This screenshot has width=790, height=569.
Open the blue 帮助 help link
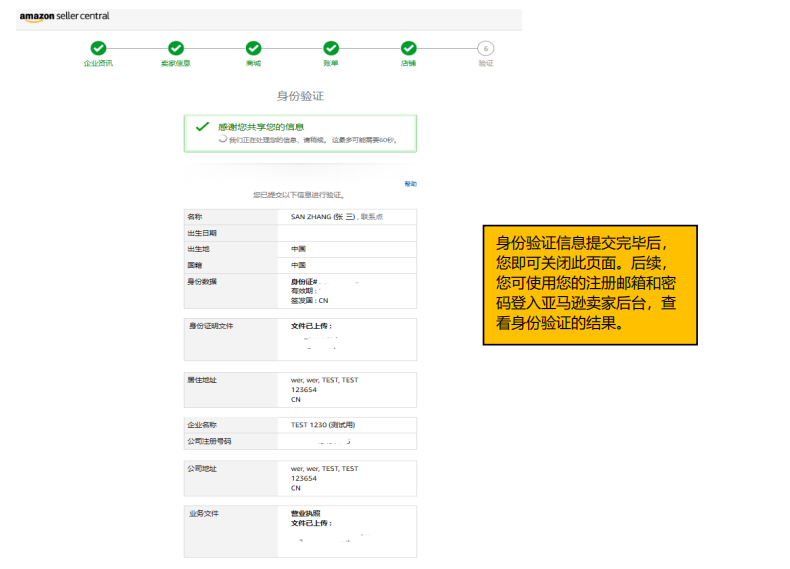411,184
